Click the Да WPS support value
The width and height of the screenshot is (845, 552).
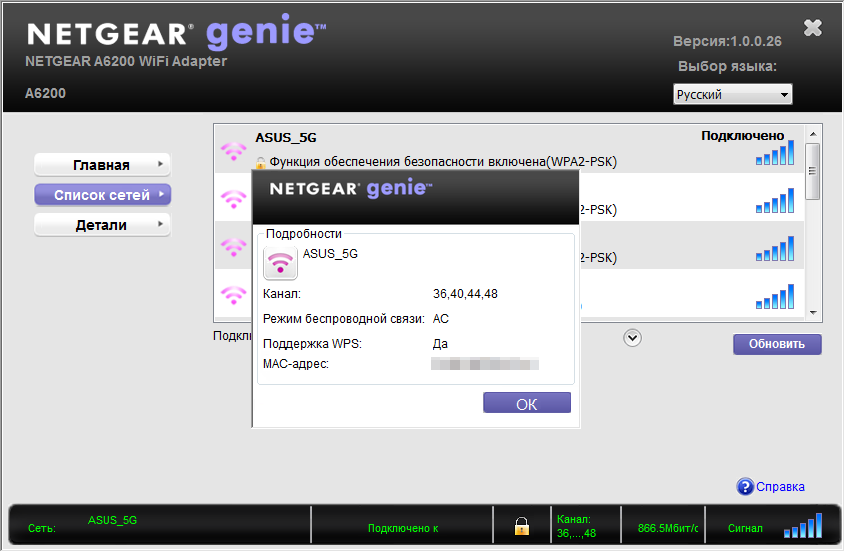coord(440,343)
